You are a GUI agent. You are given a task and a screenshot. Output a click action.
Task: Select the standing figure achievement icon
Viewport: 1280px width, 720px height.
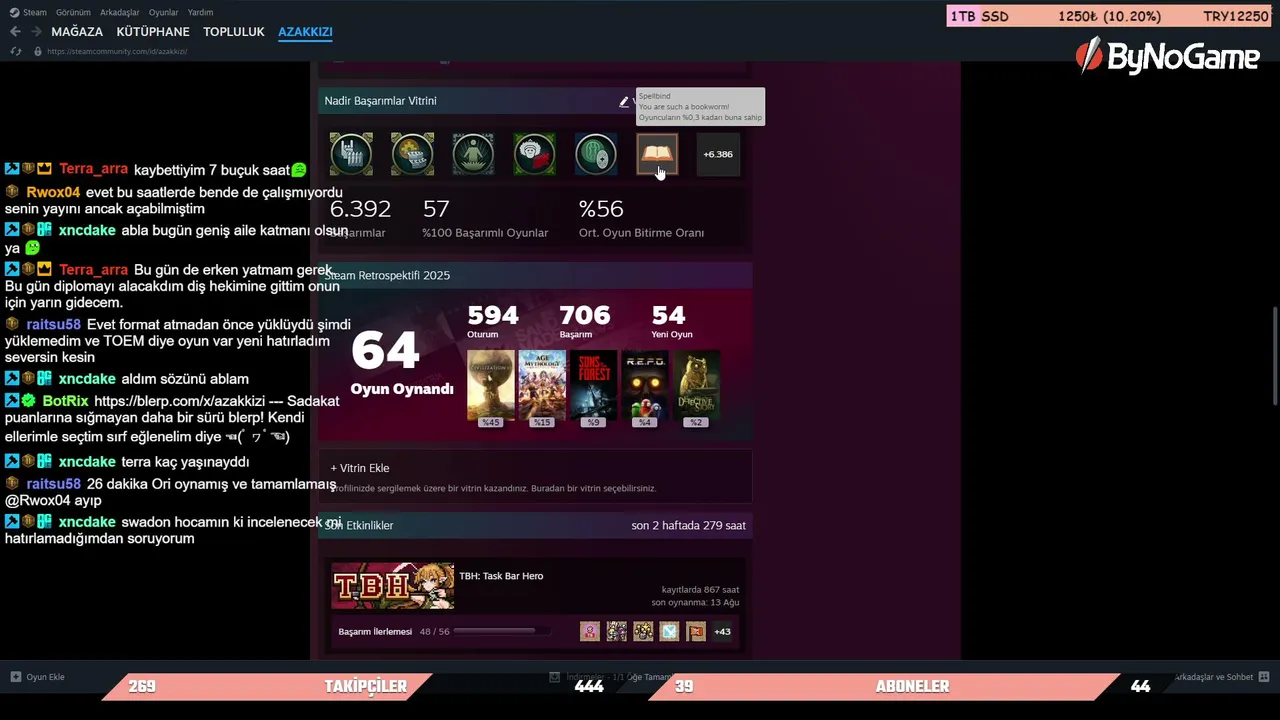[x=473, y=154]
